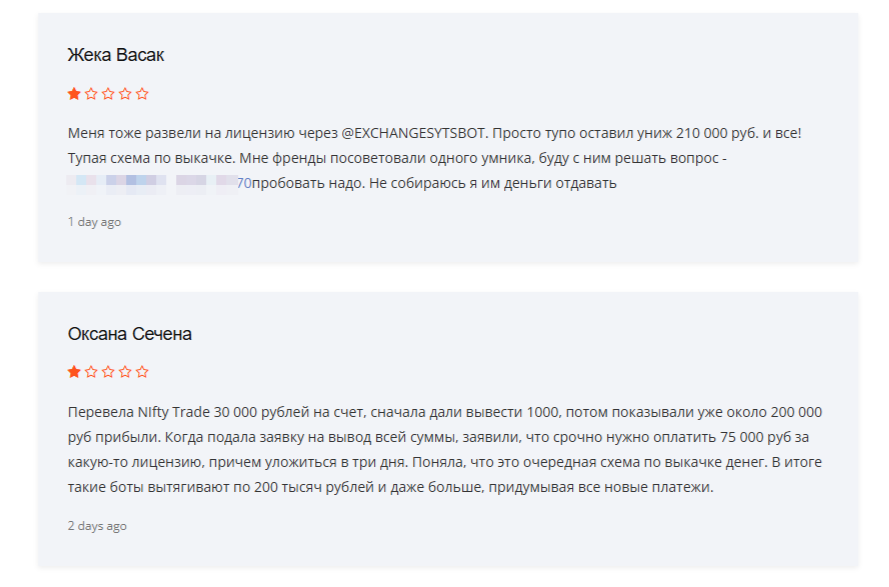
Task: Click reviewer name Жека Васак
Action: tap(116, 55)
